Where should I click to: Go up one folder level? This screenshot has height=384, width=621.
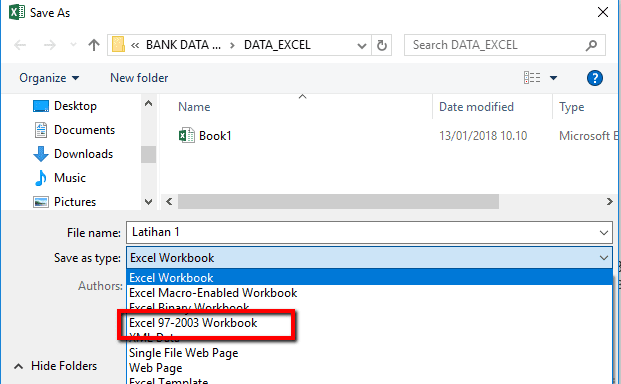[94, 45]
